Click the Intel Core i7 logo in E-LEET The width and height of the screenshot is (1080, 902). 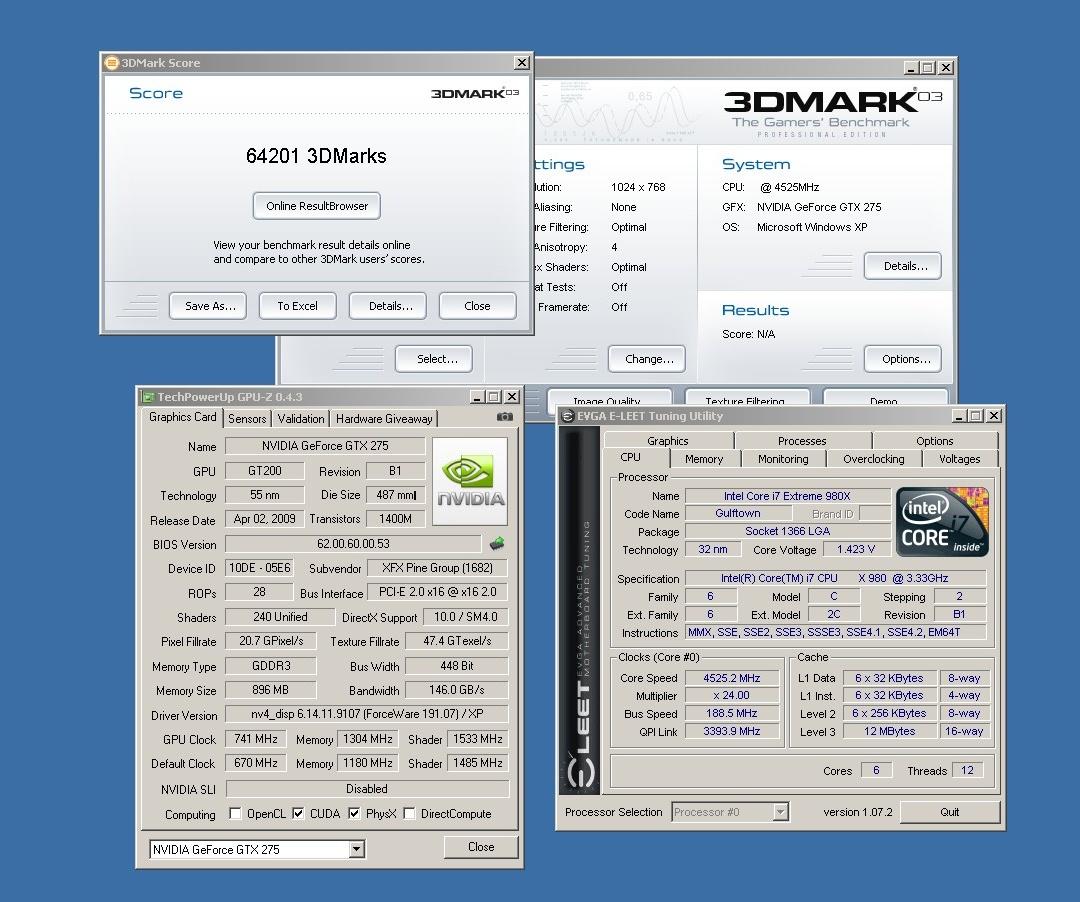click(942, 521)
